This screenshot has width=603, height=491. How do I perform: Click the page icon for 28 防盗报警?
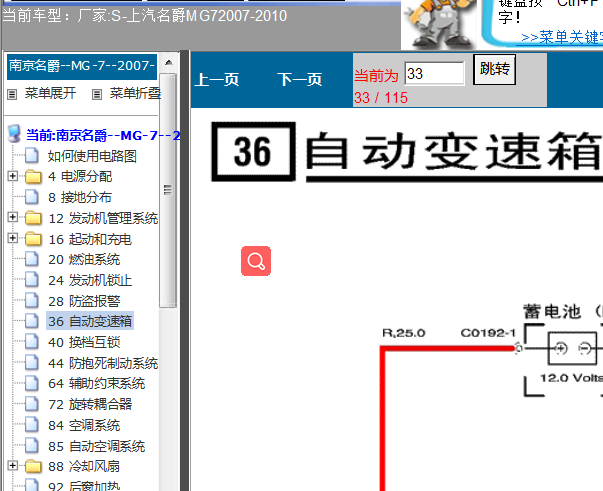tap(32, 301)
